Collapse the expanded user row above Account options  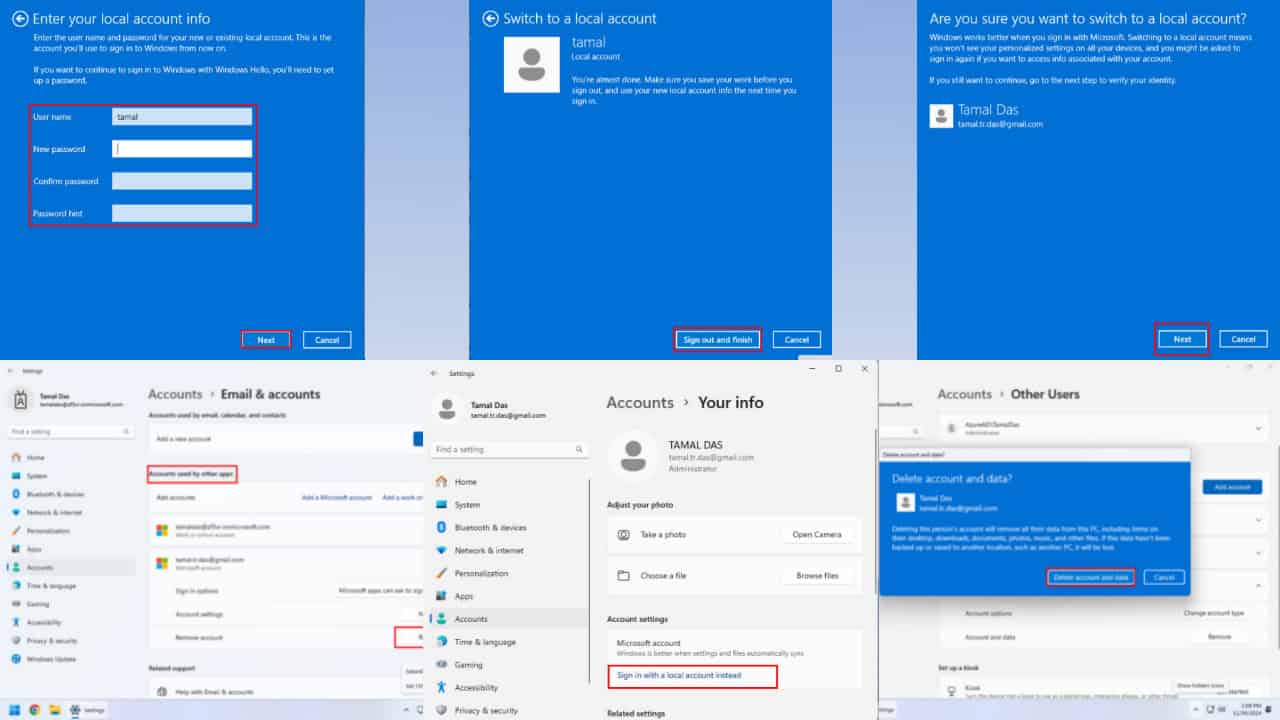[1259, 586]
